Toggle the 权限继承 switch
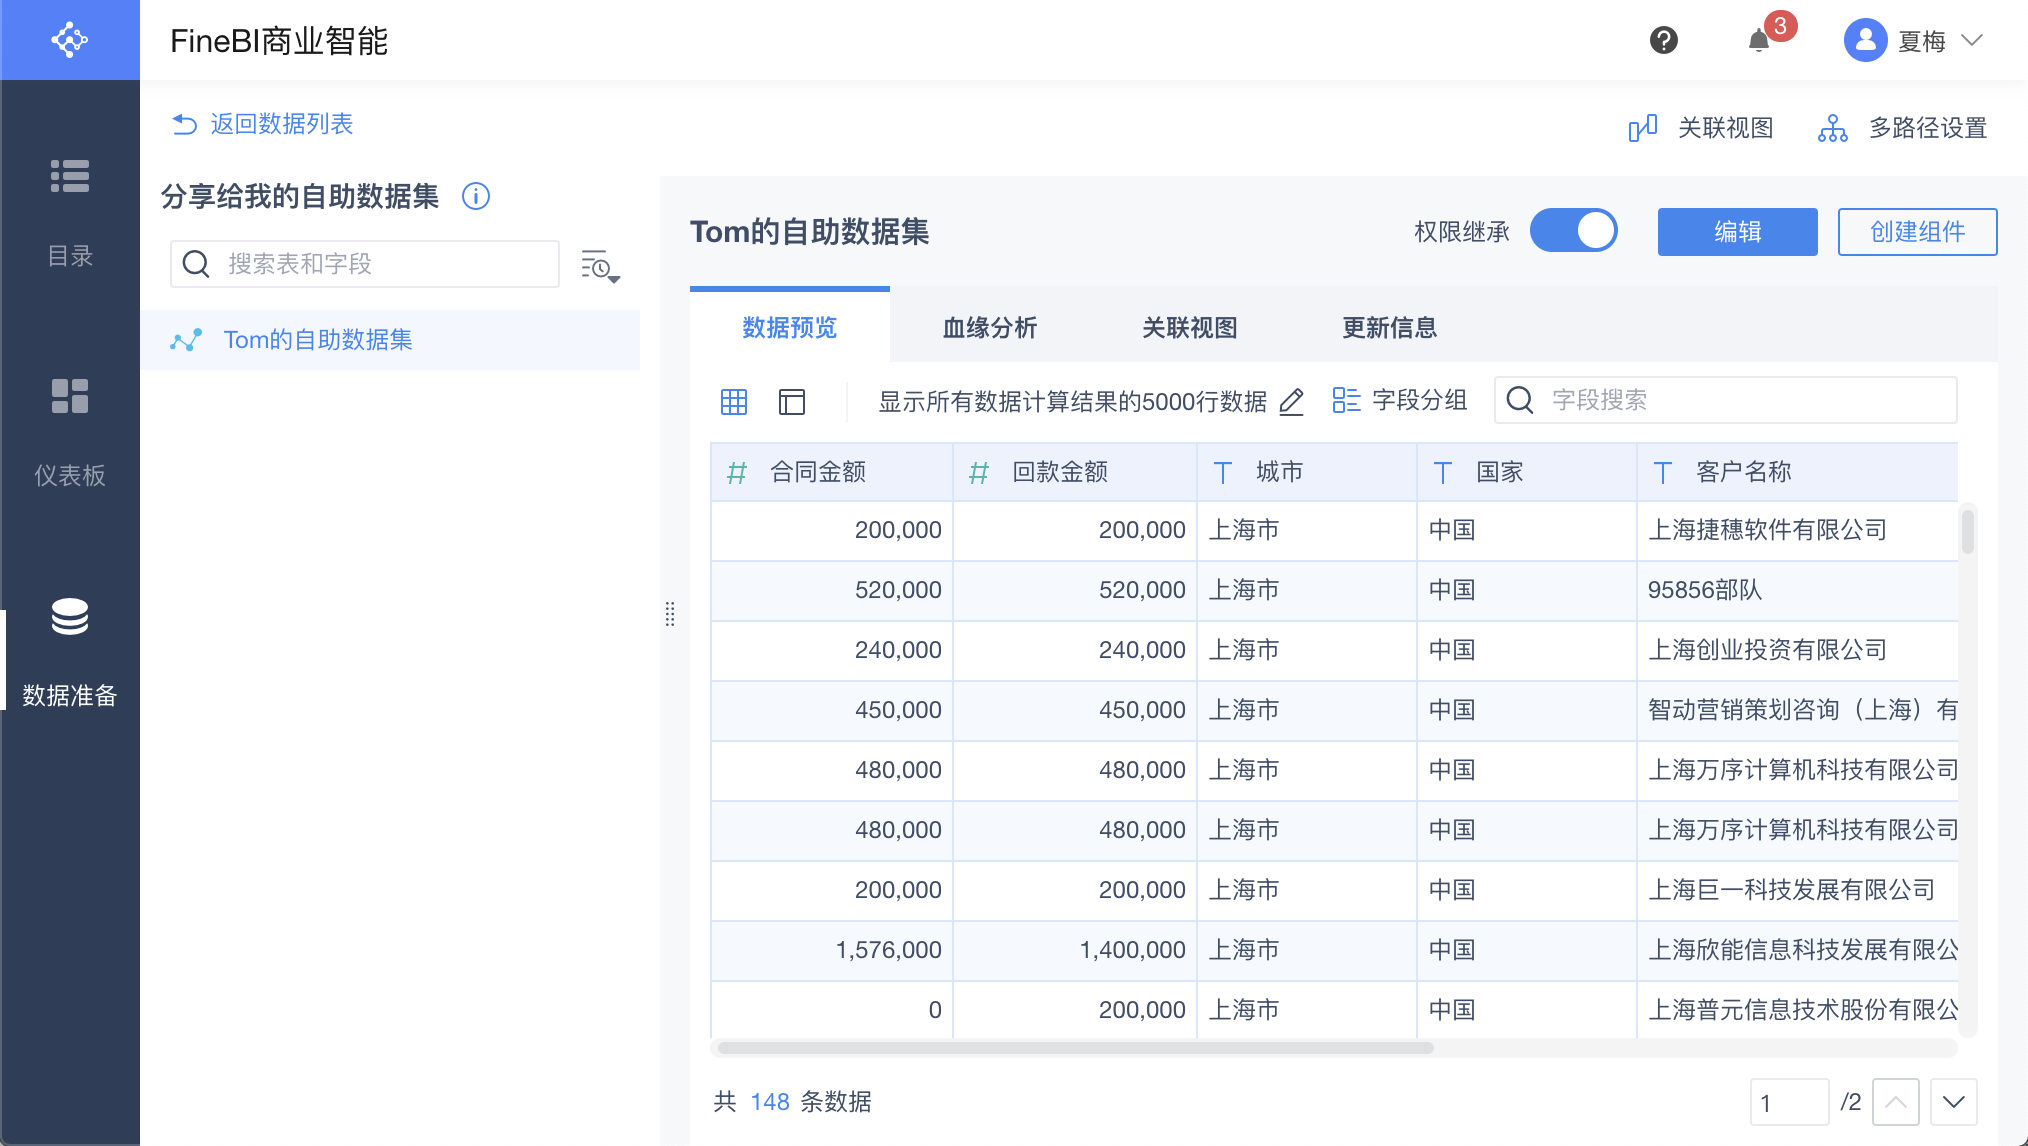The height and width of the screenshot is (1146, 2028). [1574, 231]
